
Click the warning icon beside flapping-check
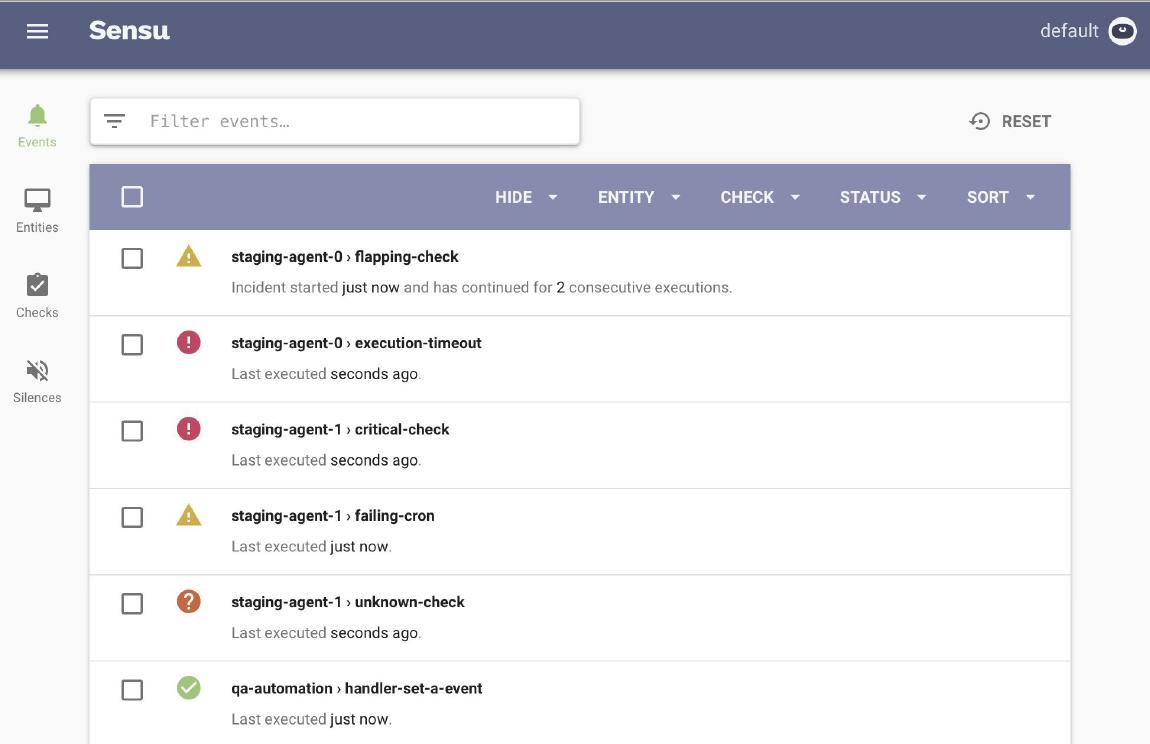[188, 256]
